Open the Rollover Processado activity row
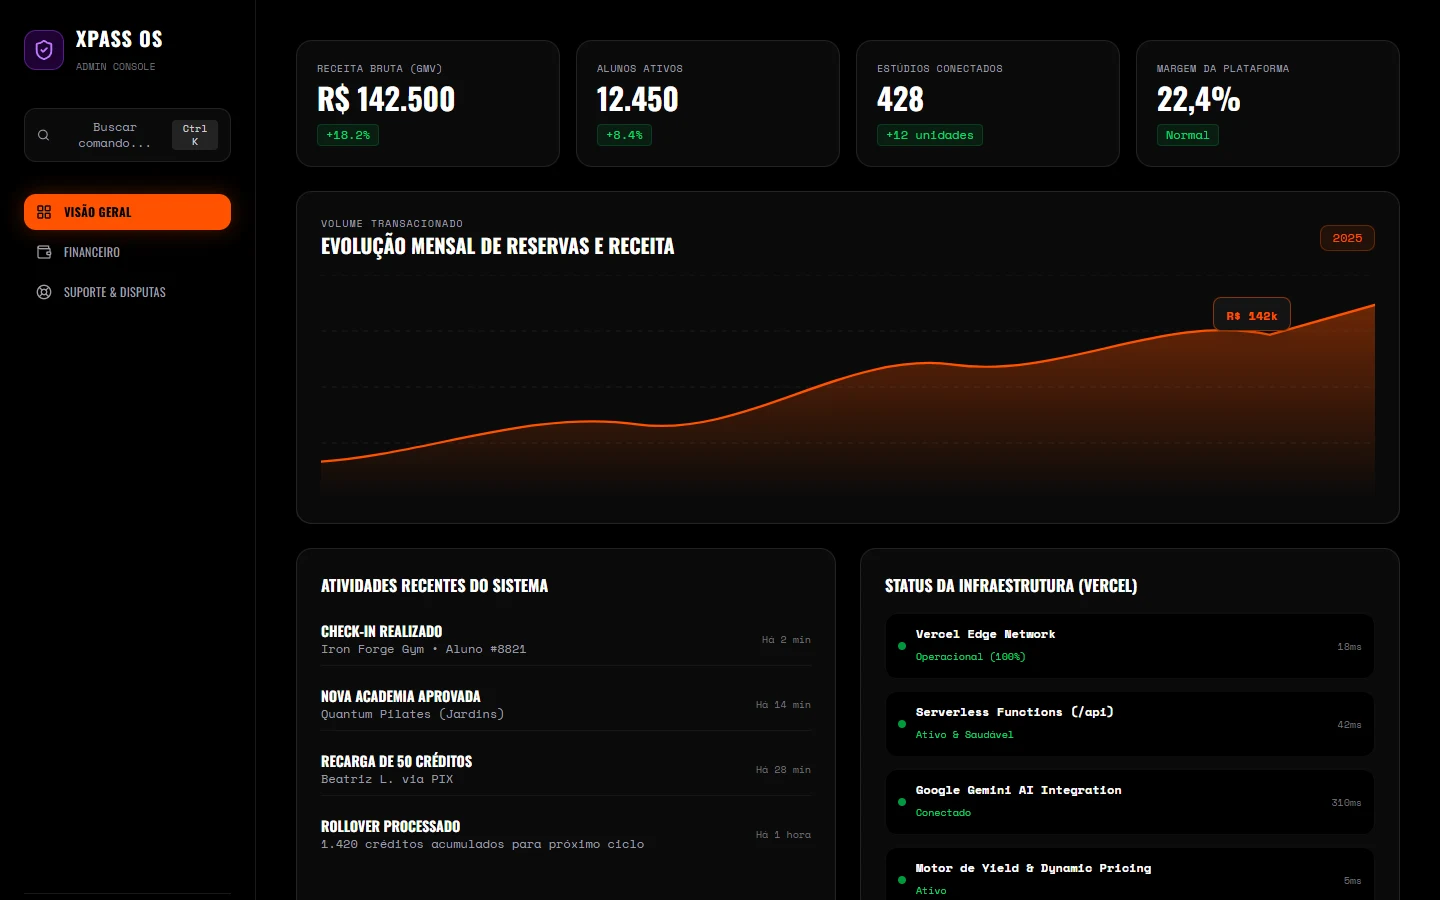1440x900 pixels. pos(566,834)
